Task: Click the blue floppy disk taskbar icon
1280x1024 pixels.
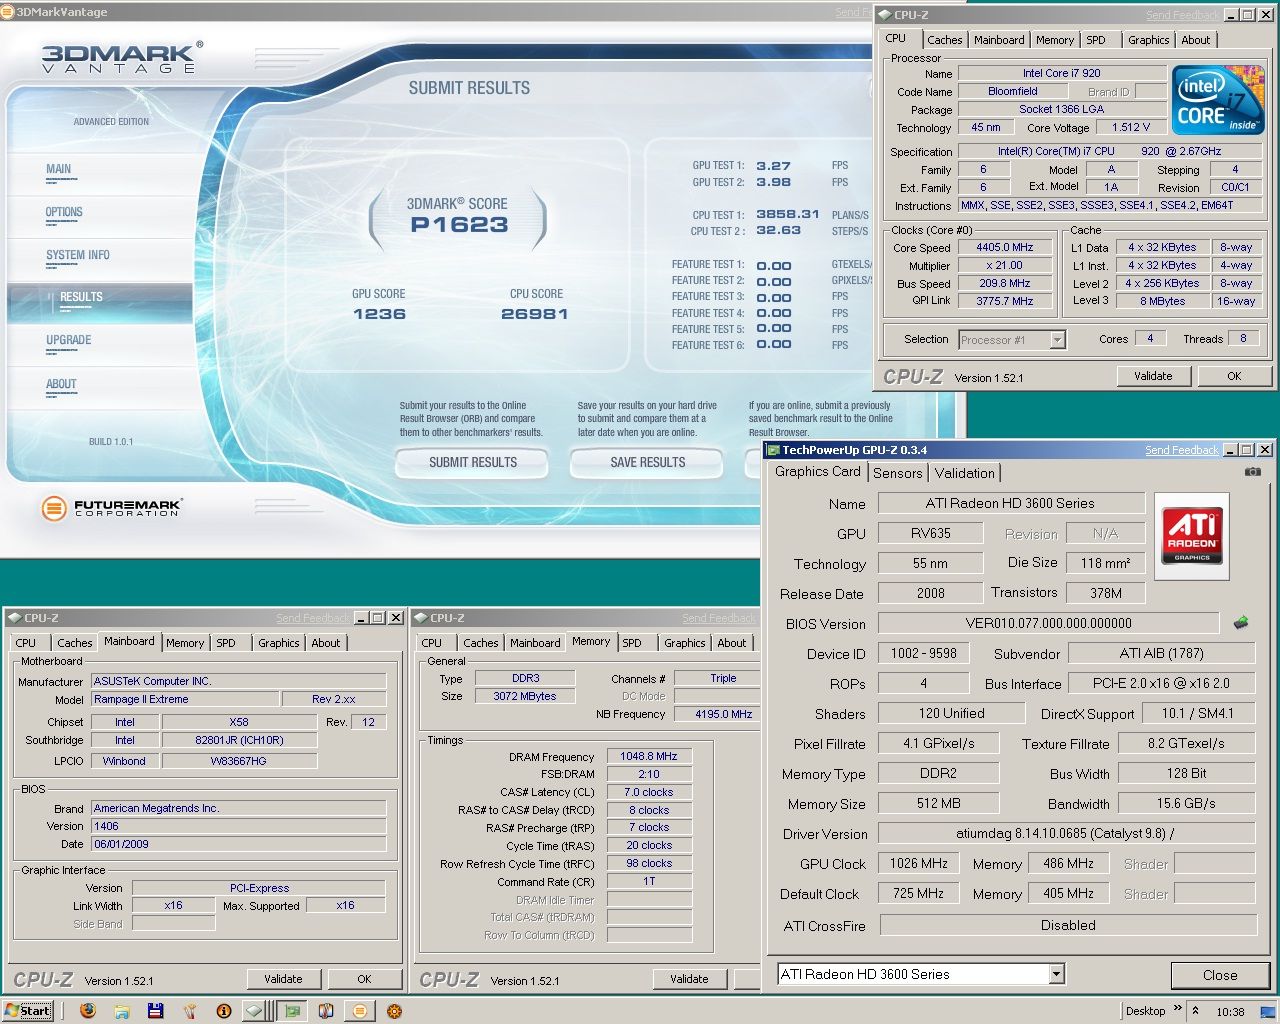Action: click(x=156, y=1011)
